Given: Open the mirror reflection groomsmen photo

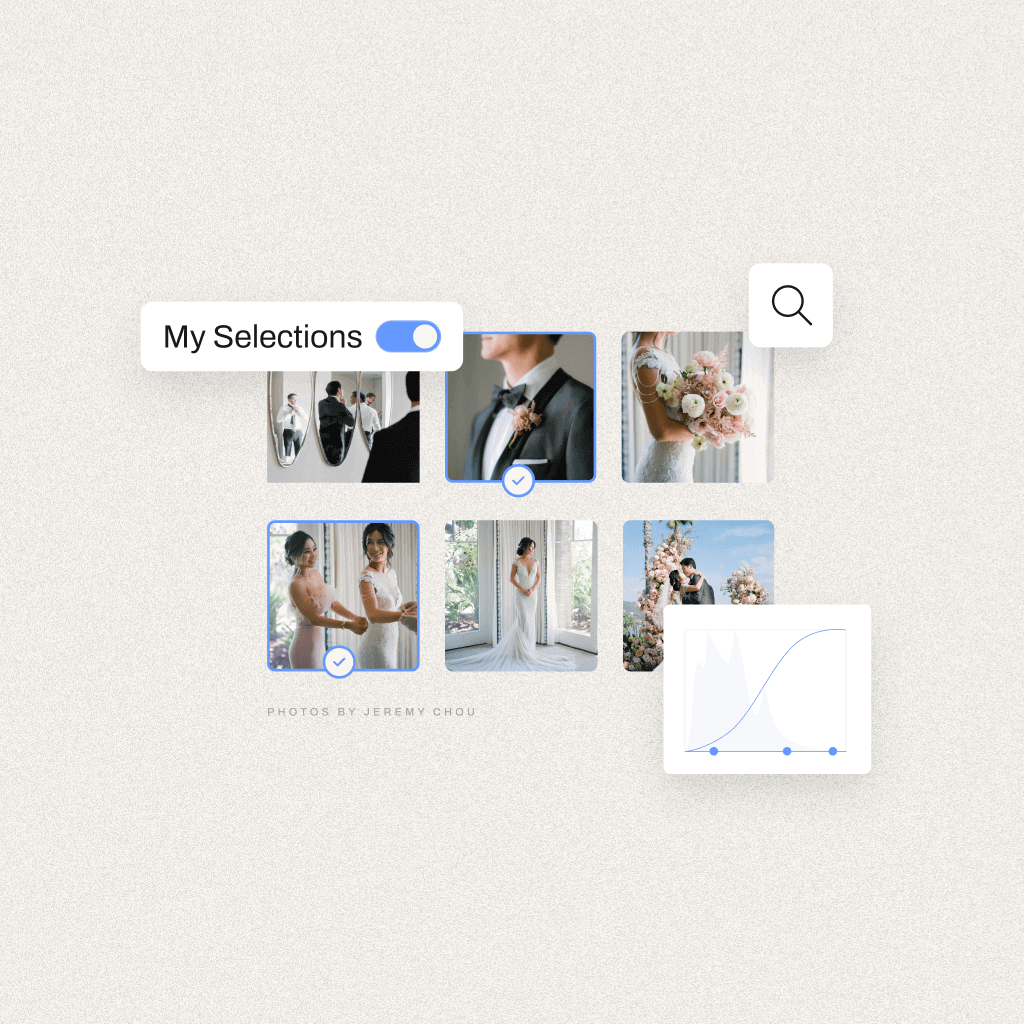Looking at the screenshot, I should pos(344,427).
